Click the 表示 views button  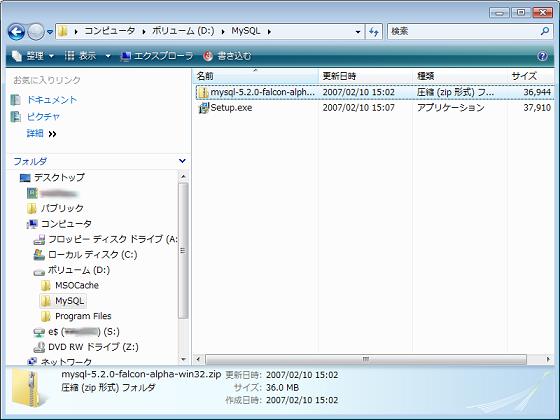(81, 56)
